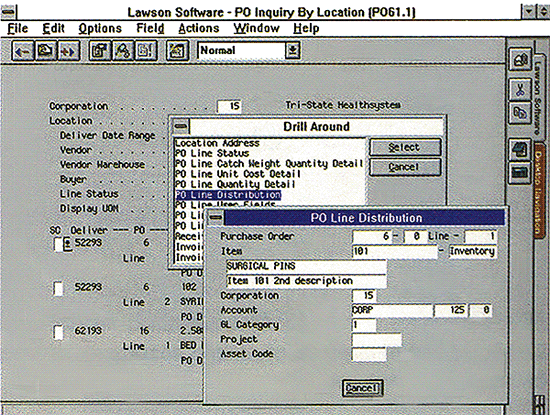Select PO Line Unit Cost Detail
Viewport: 550px width, 415px height.
237,174
